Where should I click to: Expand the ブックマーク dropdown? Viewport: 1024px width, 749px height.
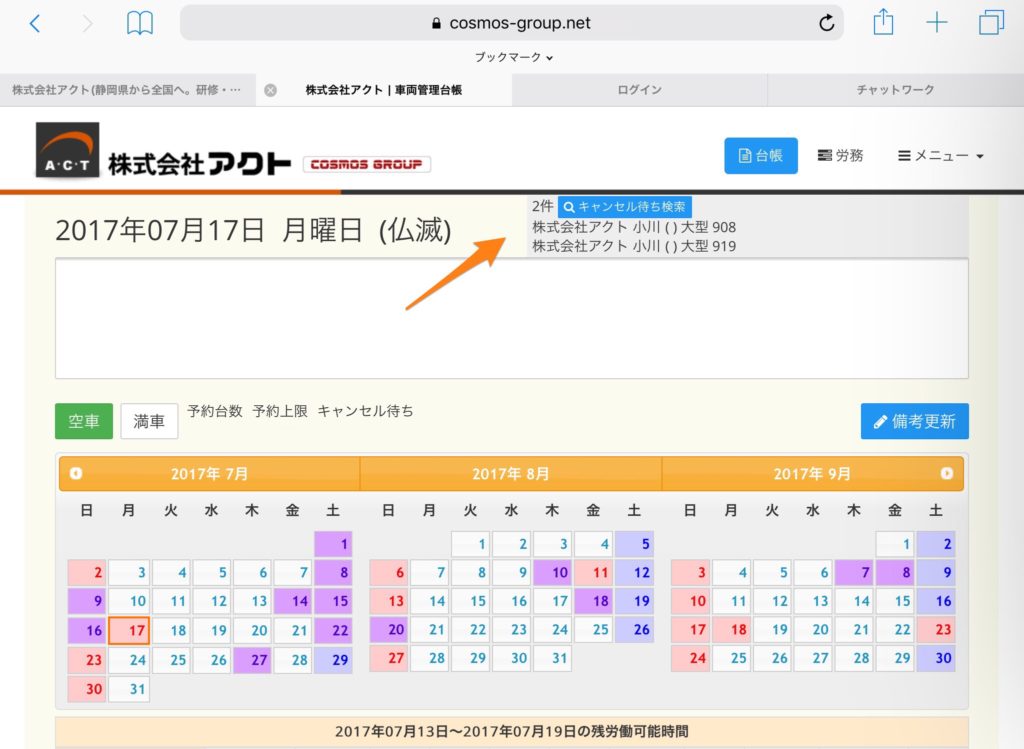tap(513, 57)
